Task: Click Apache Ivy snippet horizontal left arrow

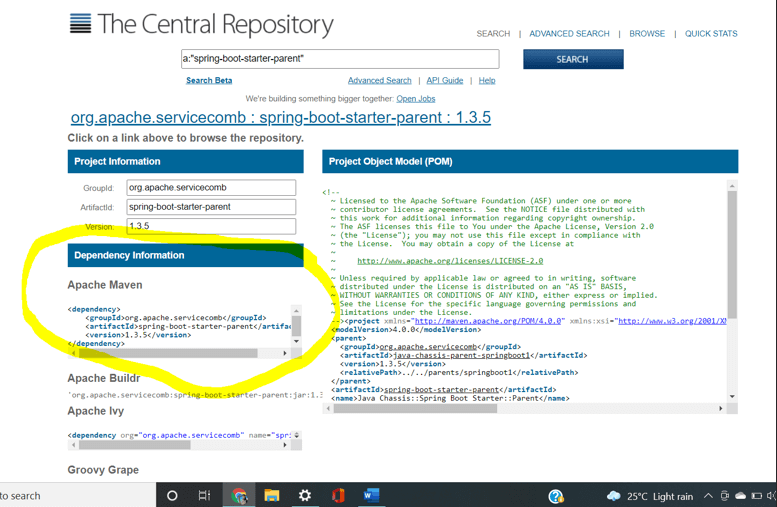Action: (74, 445)
